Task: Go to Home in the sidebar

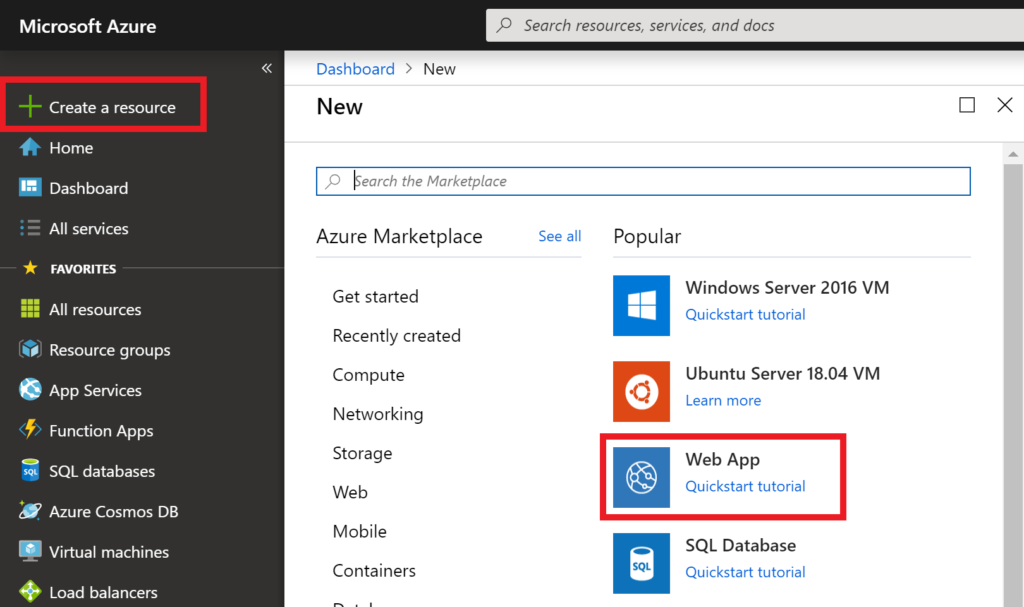Action: point(71,148)
